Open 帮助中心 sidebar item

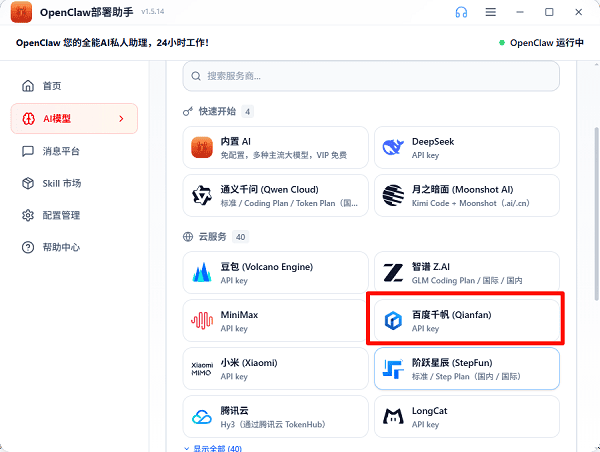point(74,247)
